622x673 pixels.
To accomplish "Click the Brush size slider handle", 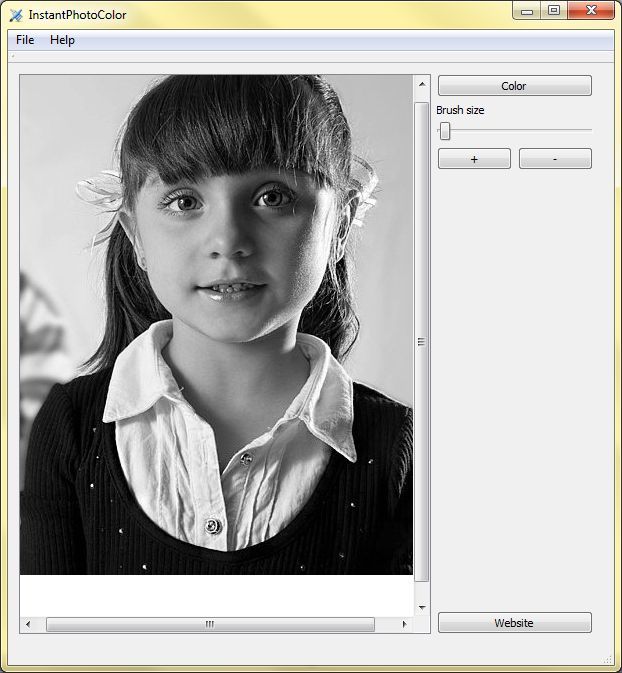I will (445, 131).
